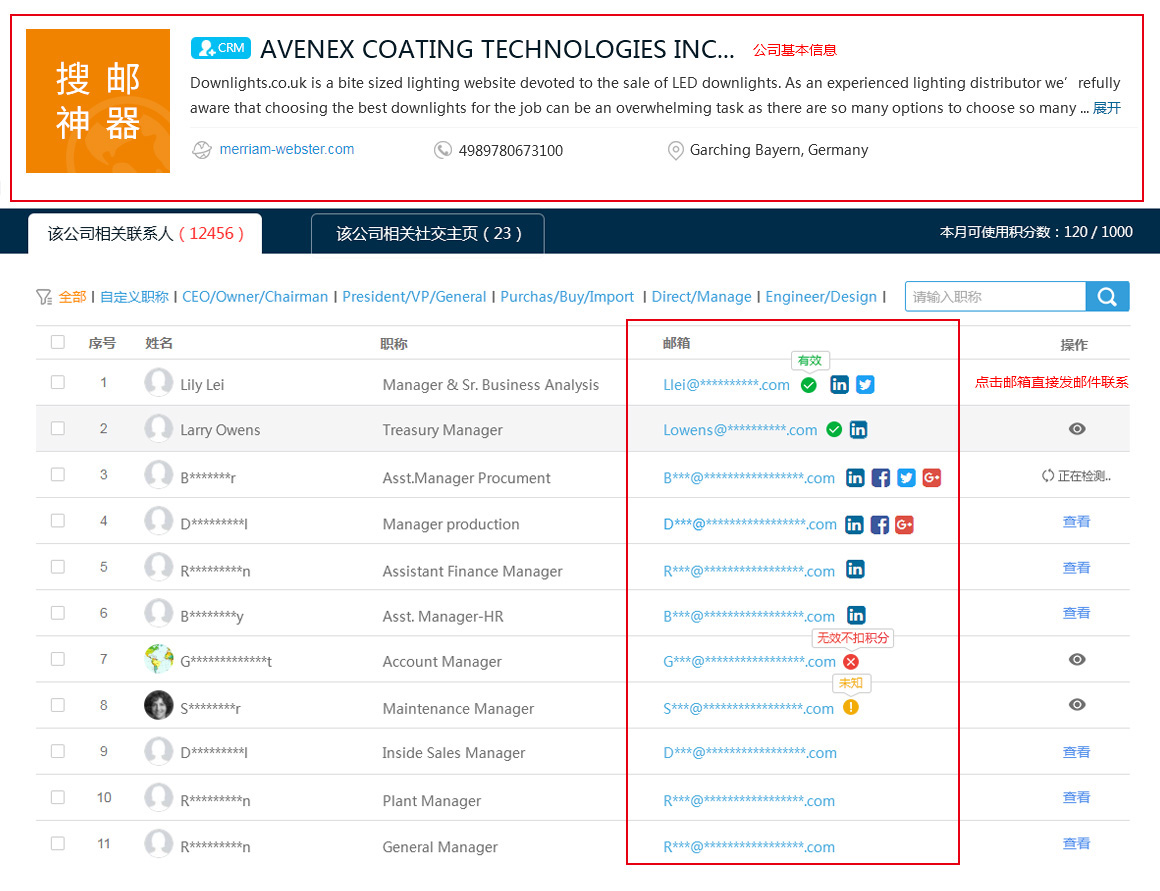Click the search magnifier button
The image size is (1160, 891).
coord(1107,297)
